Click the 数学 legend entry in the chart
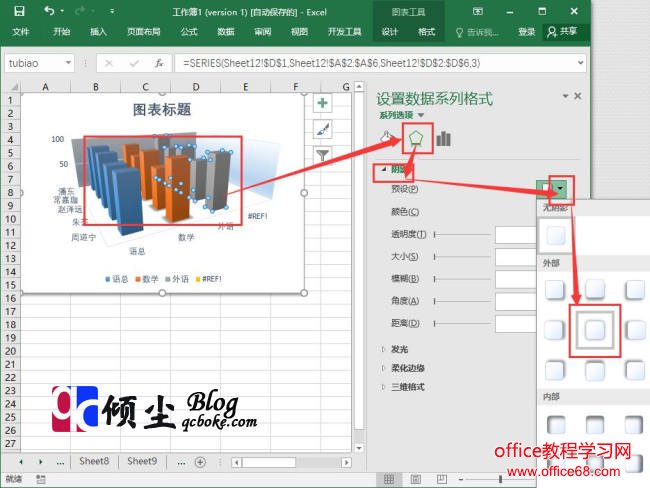The width and height of the screenshot is (650, 488). pyautogui.click(x=147, y=279)
